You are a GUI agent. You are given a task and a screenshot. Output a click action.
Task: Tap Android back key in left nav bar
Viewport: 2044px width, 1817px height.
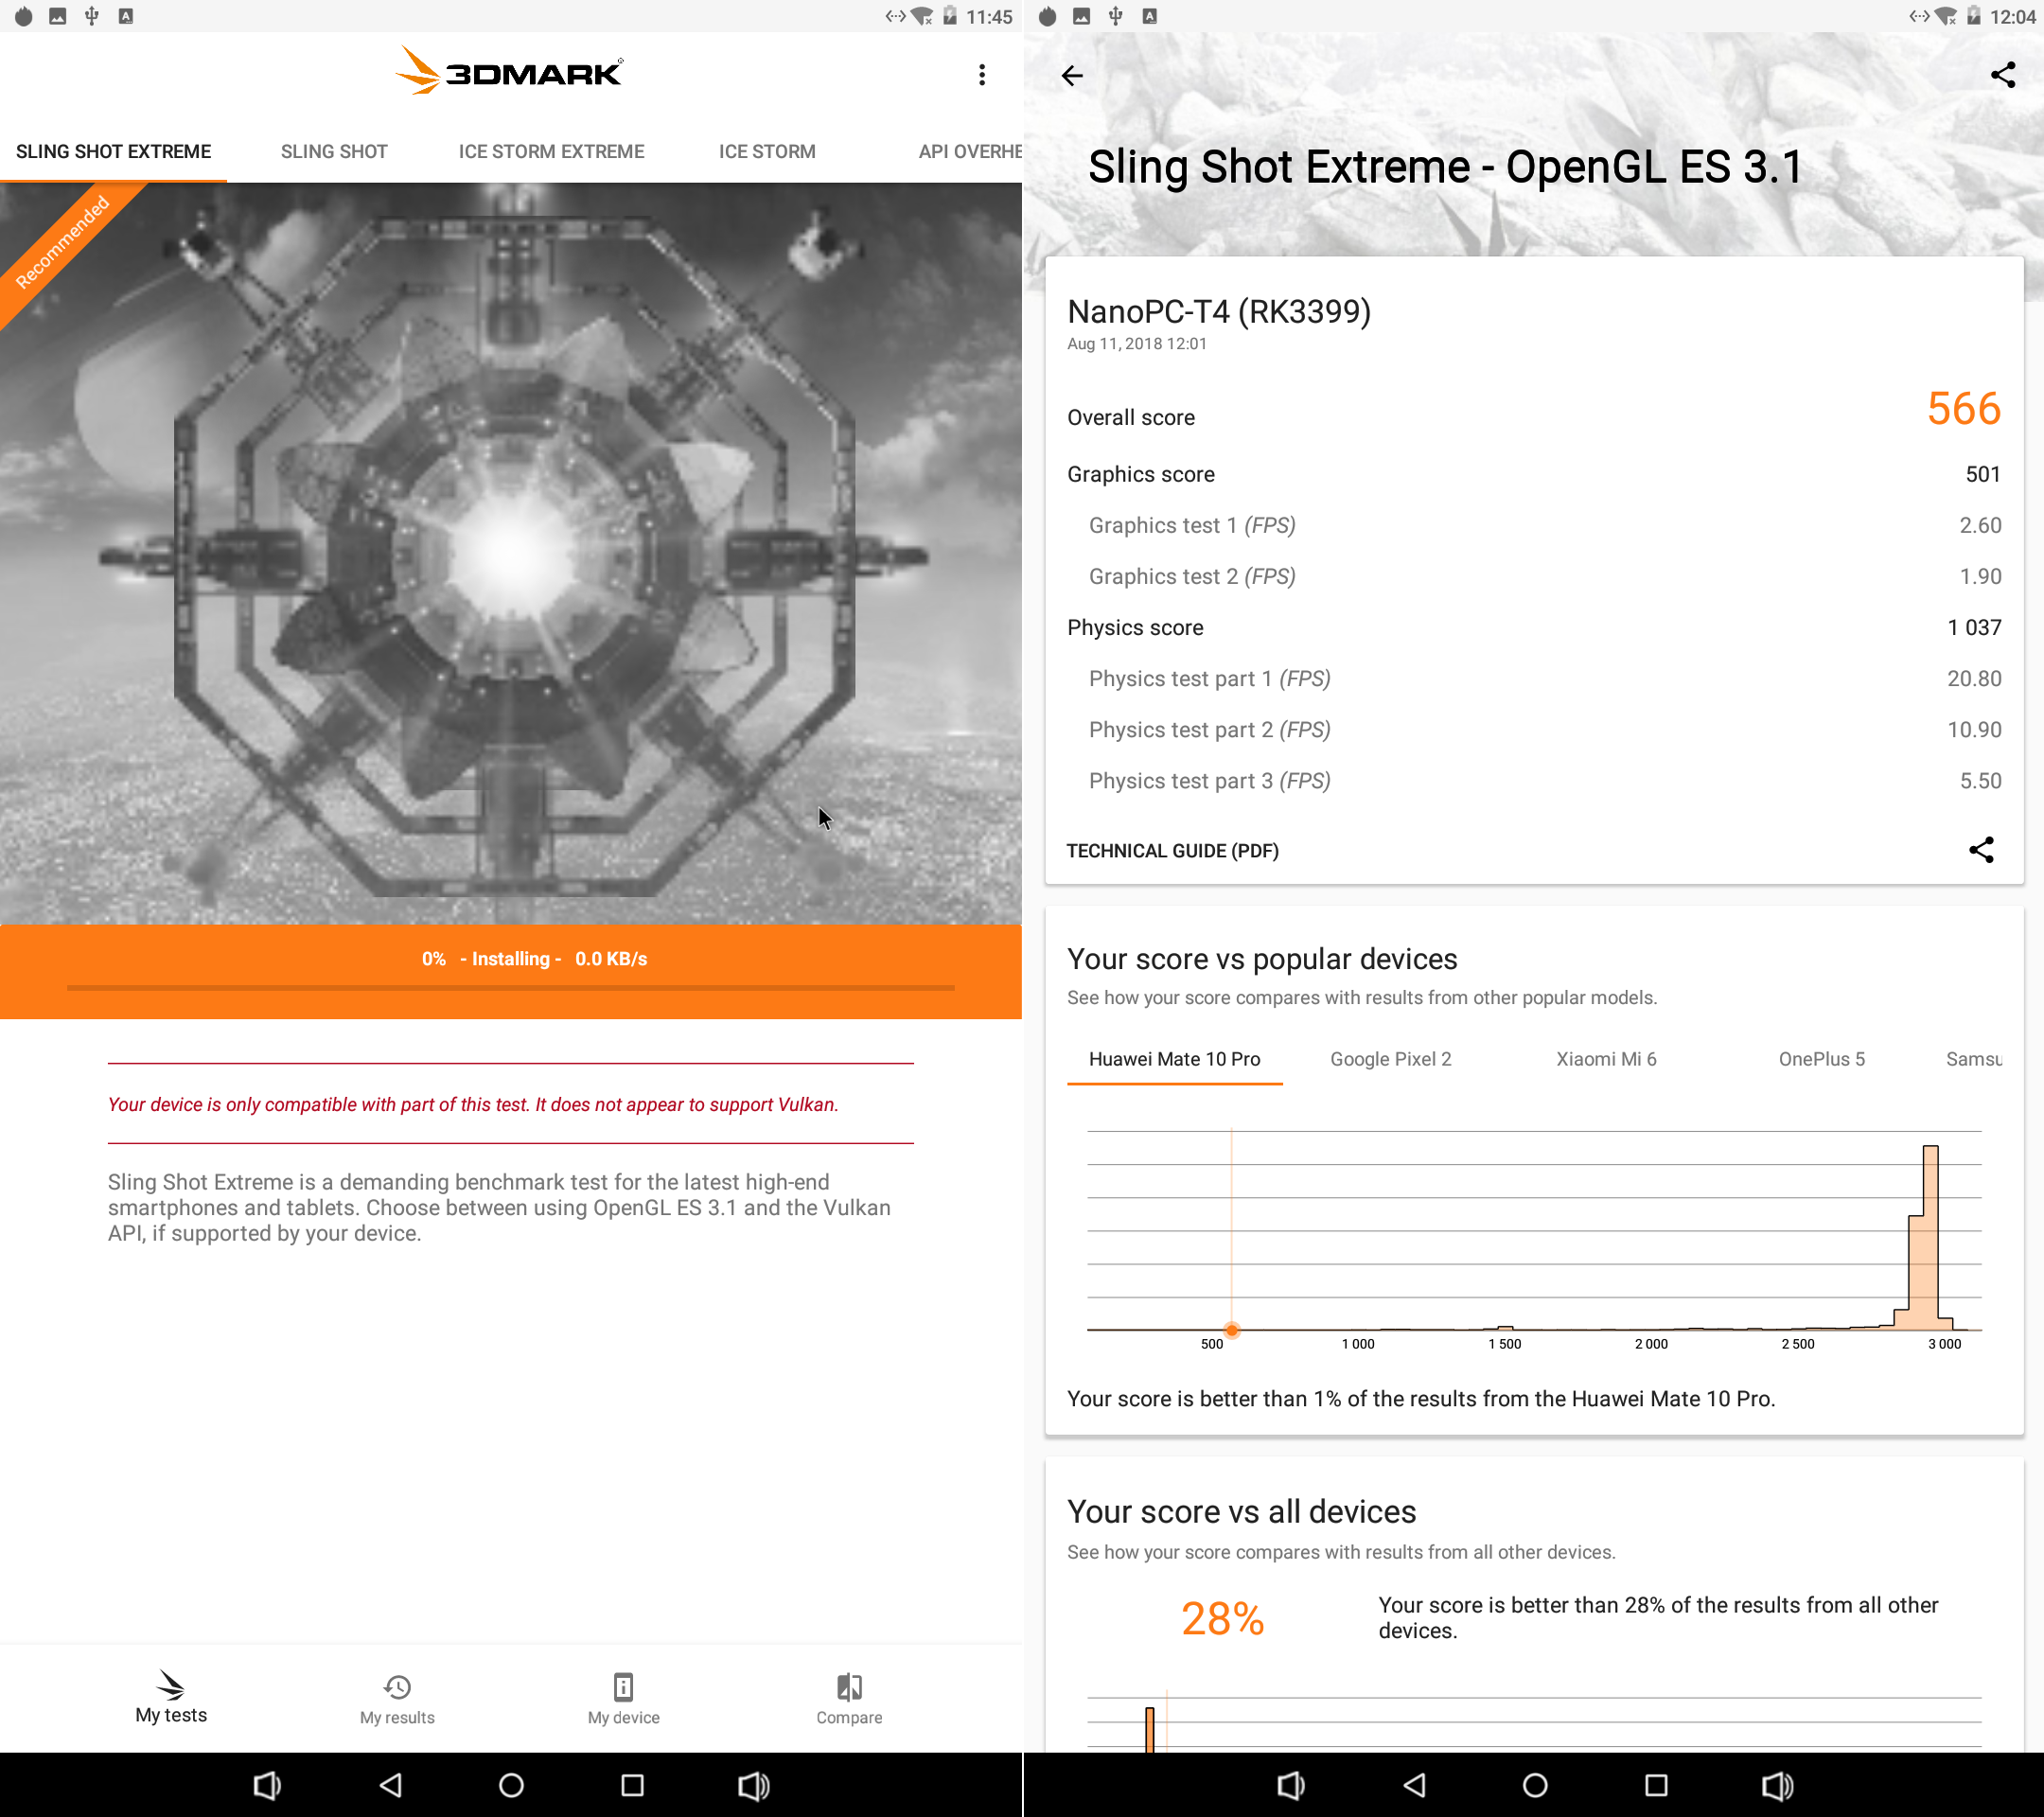(x=390, y=1785)
